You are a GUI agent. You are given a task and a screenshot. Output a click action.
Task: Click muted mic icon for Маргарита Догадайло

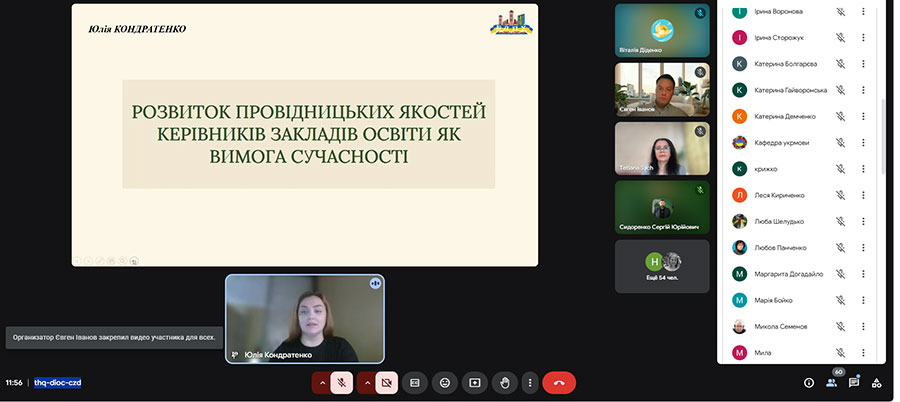click(x=840, y=274)
